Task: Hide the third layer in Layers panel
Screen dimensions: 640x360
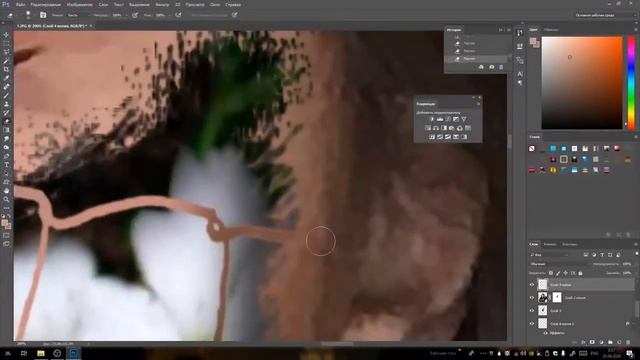Action: (531, 311)
